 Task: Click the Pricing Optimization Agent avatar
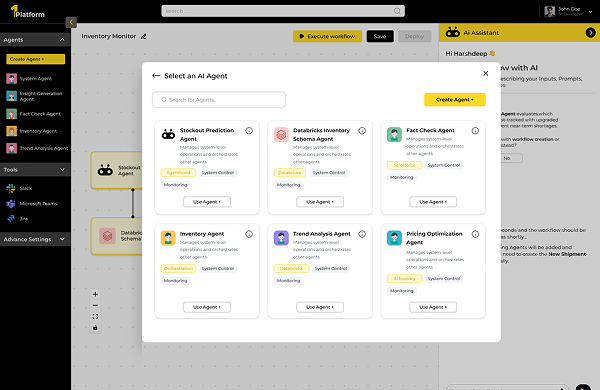pyautogui.click(x=394, y=238)
